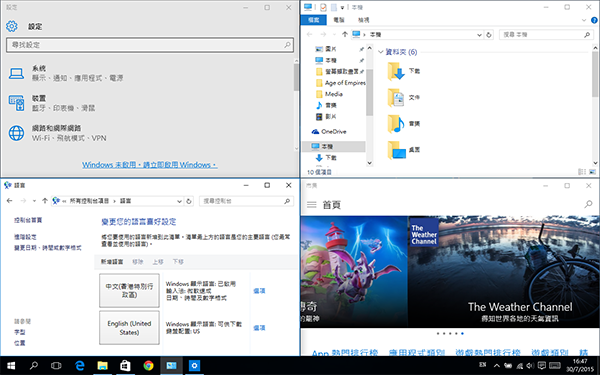Switch to the 電腦 Computer ribbon tab

pyautogui.click(x=339, y=20)
